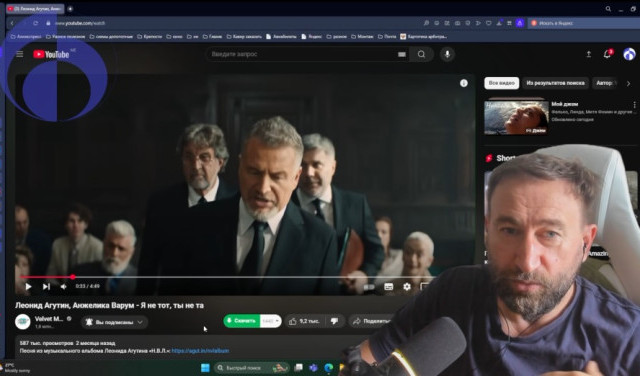The image size is (640, 376).
Task: Open the album link in description
Action: coord(200,351)
